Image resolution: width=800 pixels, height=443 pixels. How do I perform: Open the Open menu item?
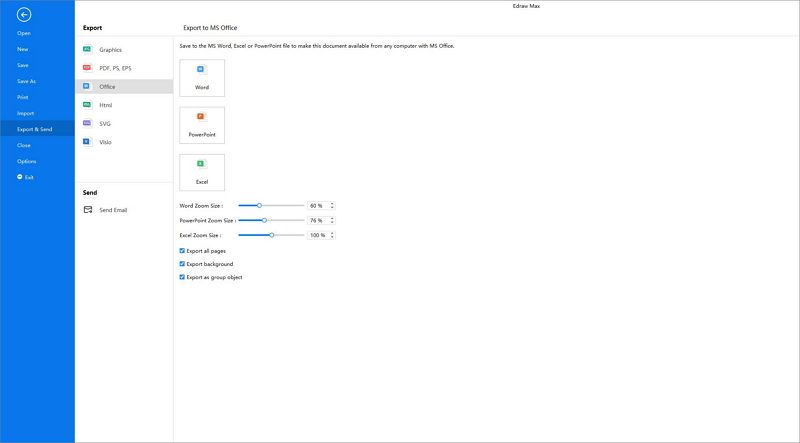pos(23,33)
